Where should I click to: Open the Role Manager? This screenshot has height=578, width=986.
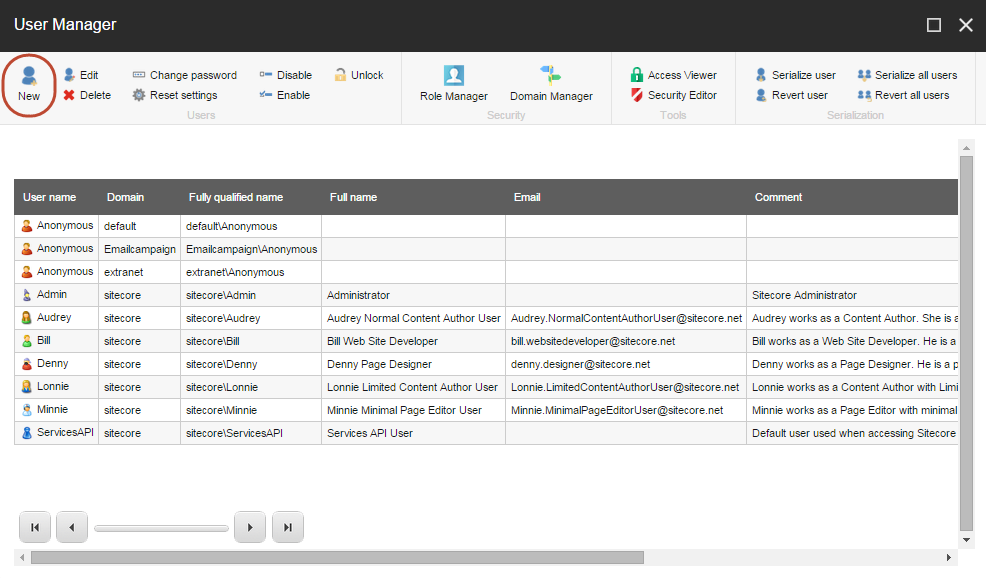point(452,85)
